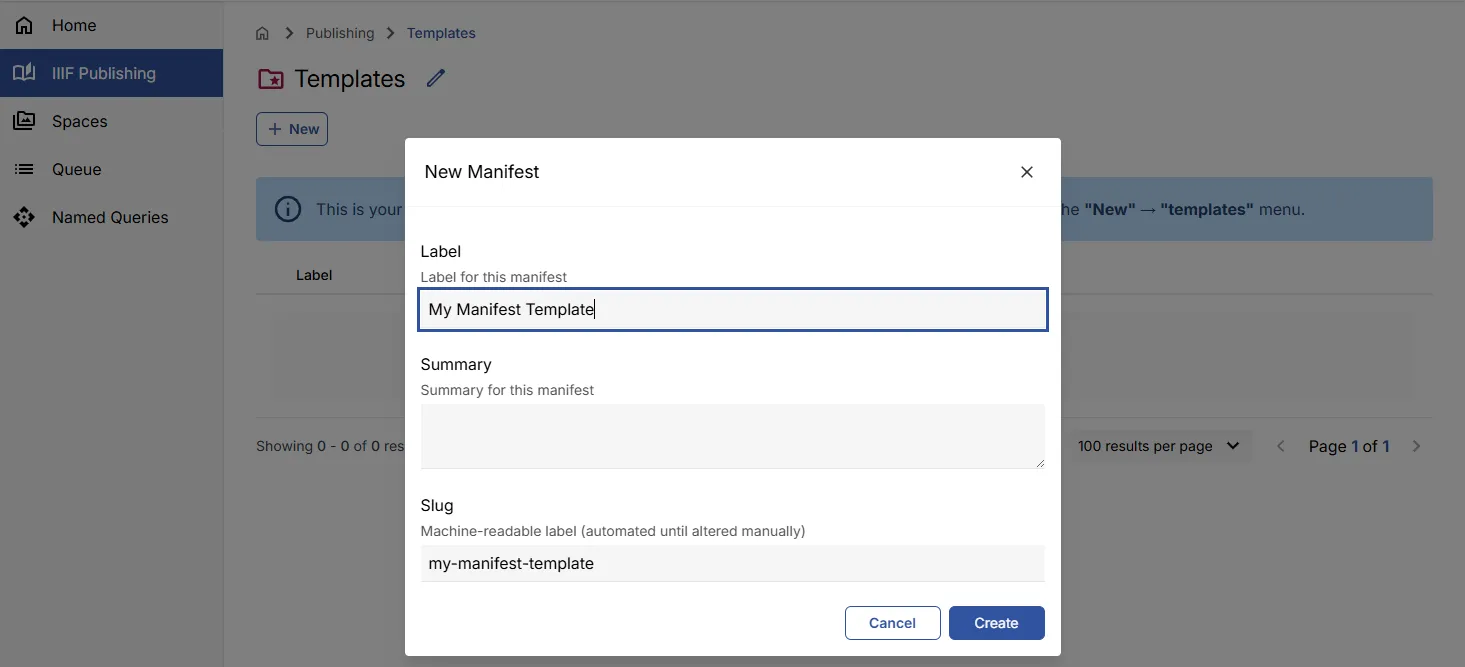This screenshot has width=1465, height=667.
Task: Open the Home section via sidebar icon
Action: pos(24,25)
